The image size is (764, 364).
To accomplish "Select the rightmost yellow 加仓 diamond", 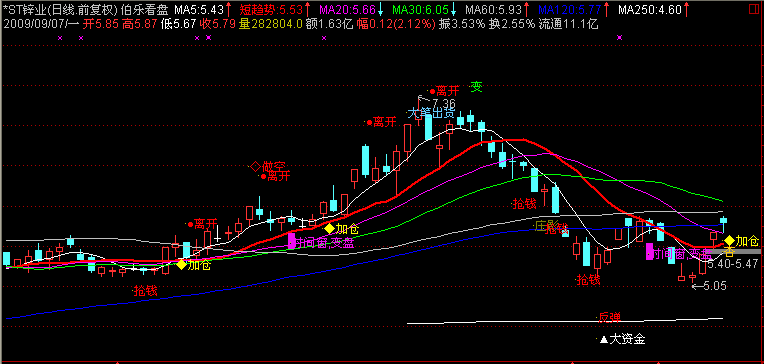I will click(729, 241).
